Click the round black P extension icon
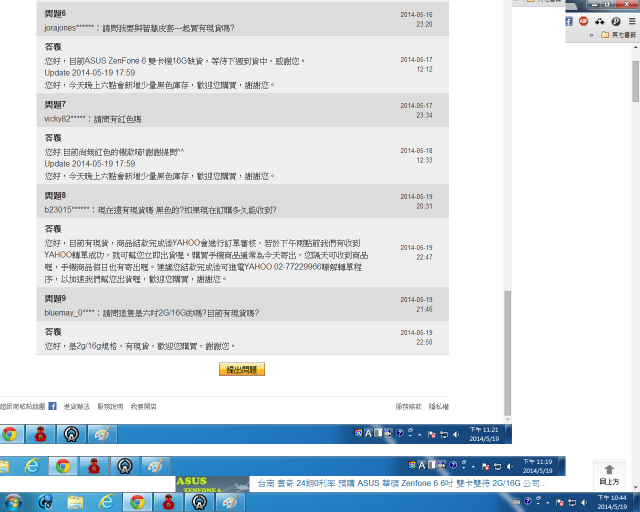The height and width of the screenshot is (512, 640). pyautogui.click(x=616, y=21)
